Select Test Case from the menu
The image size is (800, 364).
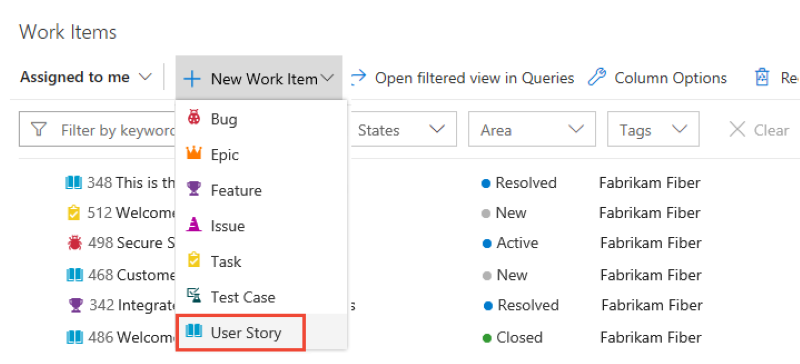tap(261, 297)
